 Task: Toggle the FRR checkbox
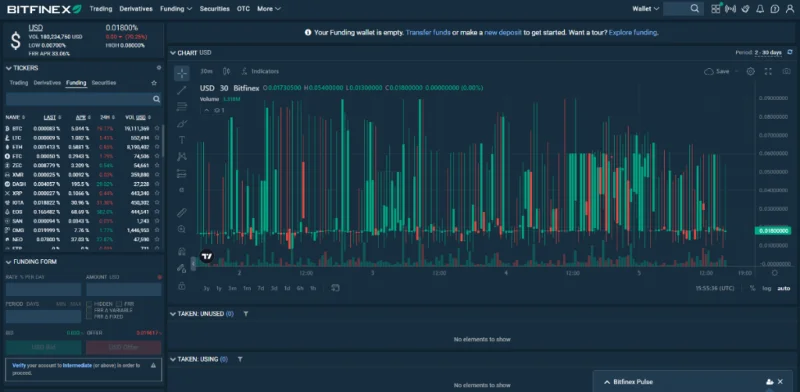[119, 304]
